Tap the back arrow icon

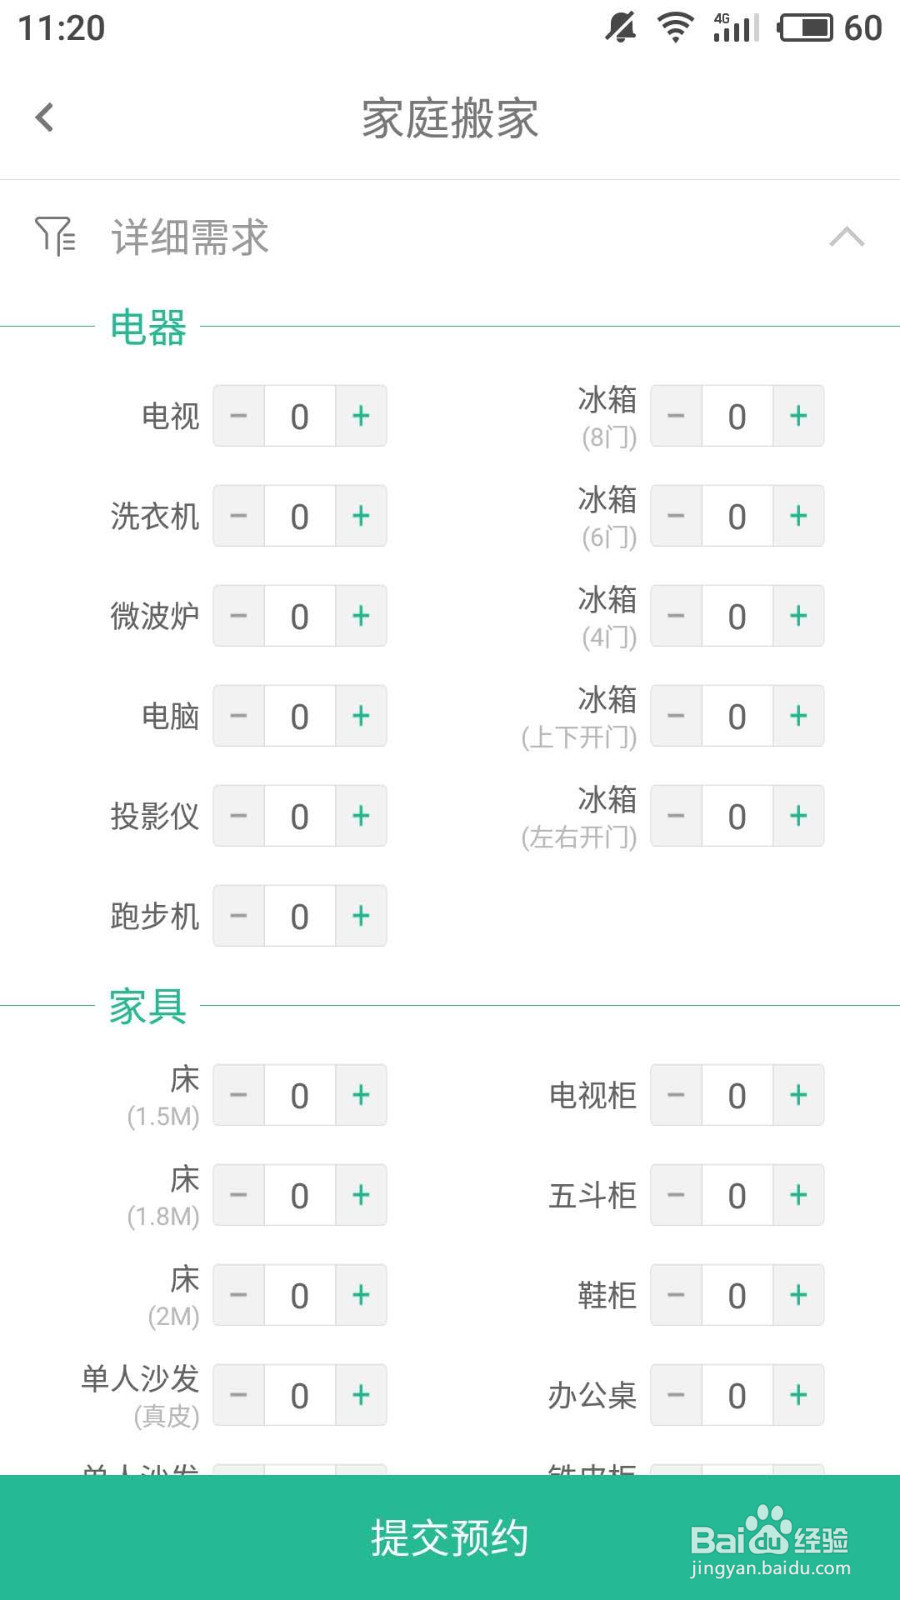45,118
